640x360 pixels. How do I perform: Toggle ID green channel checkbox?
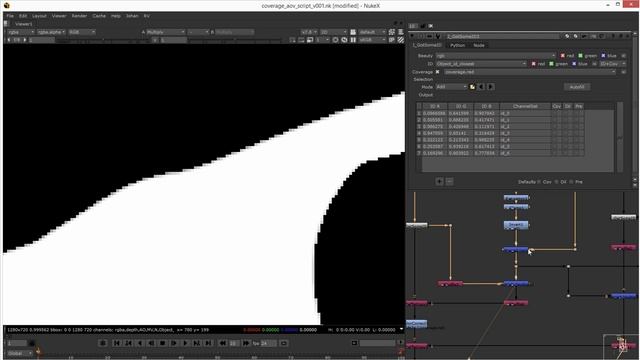[551, 64]
